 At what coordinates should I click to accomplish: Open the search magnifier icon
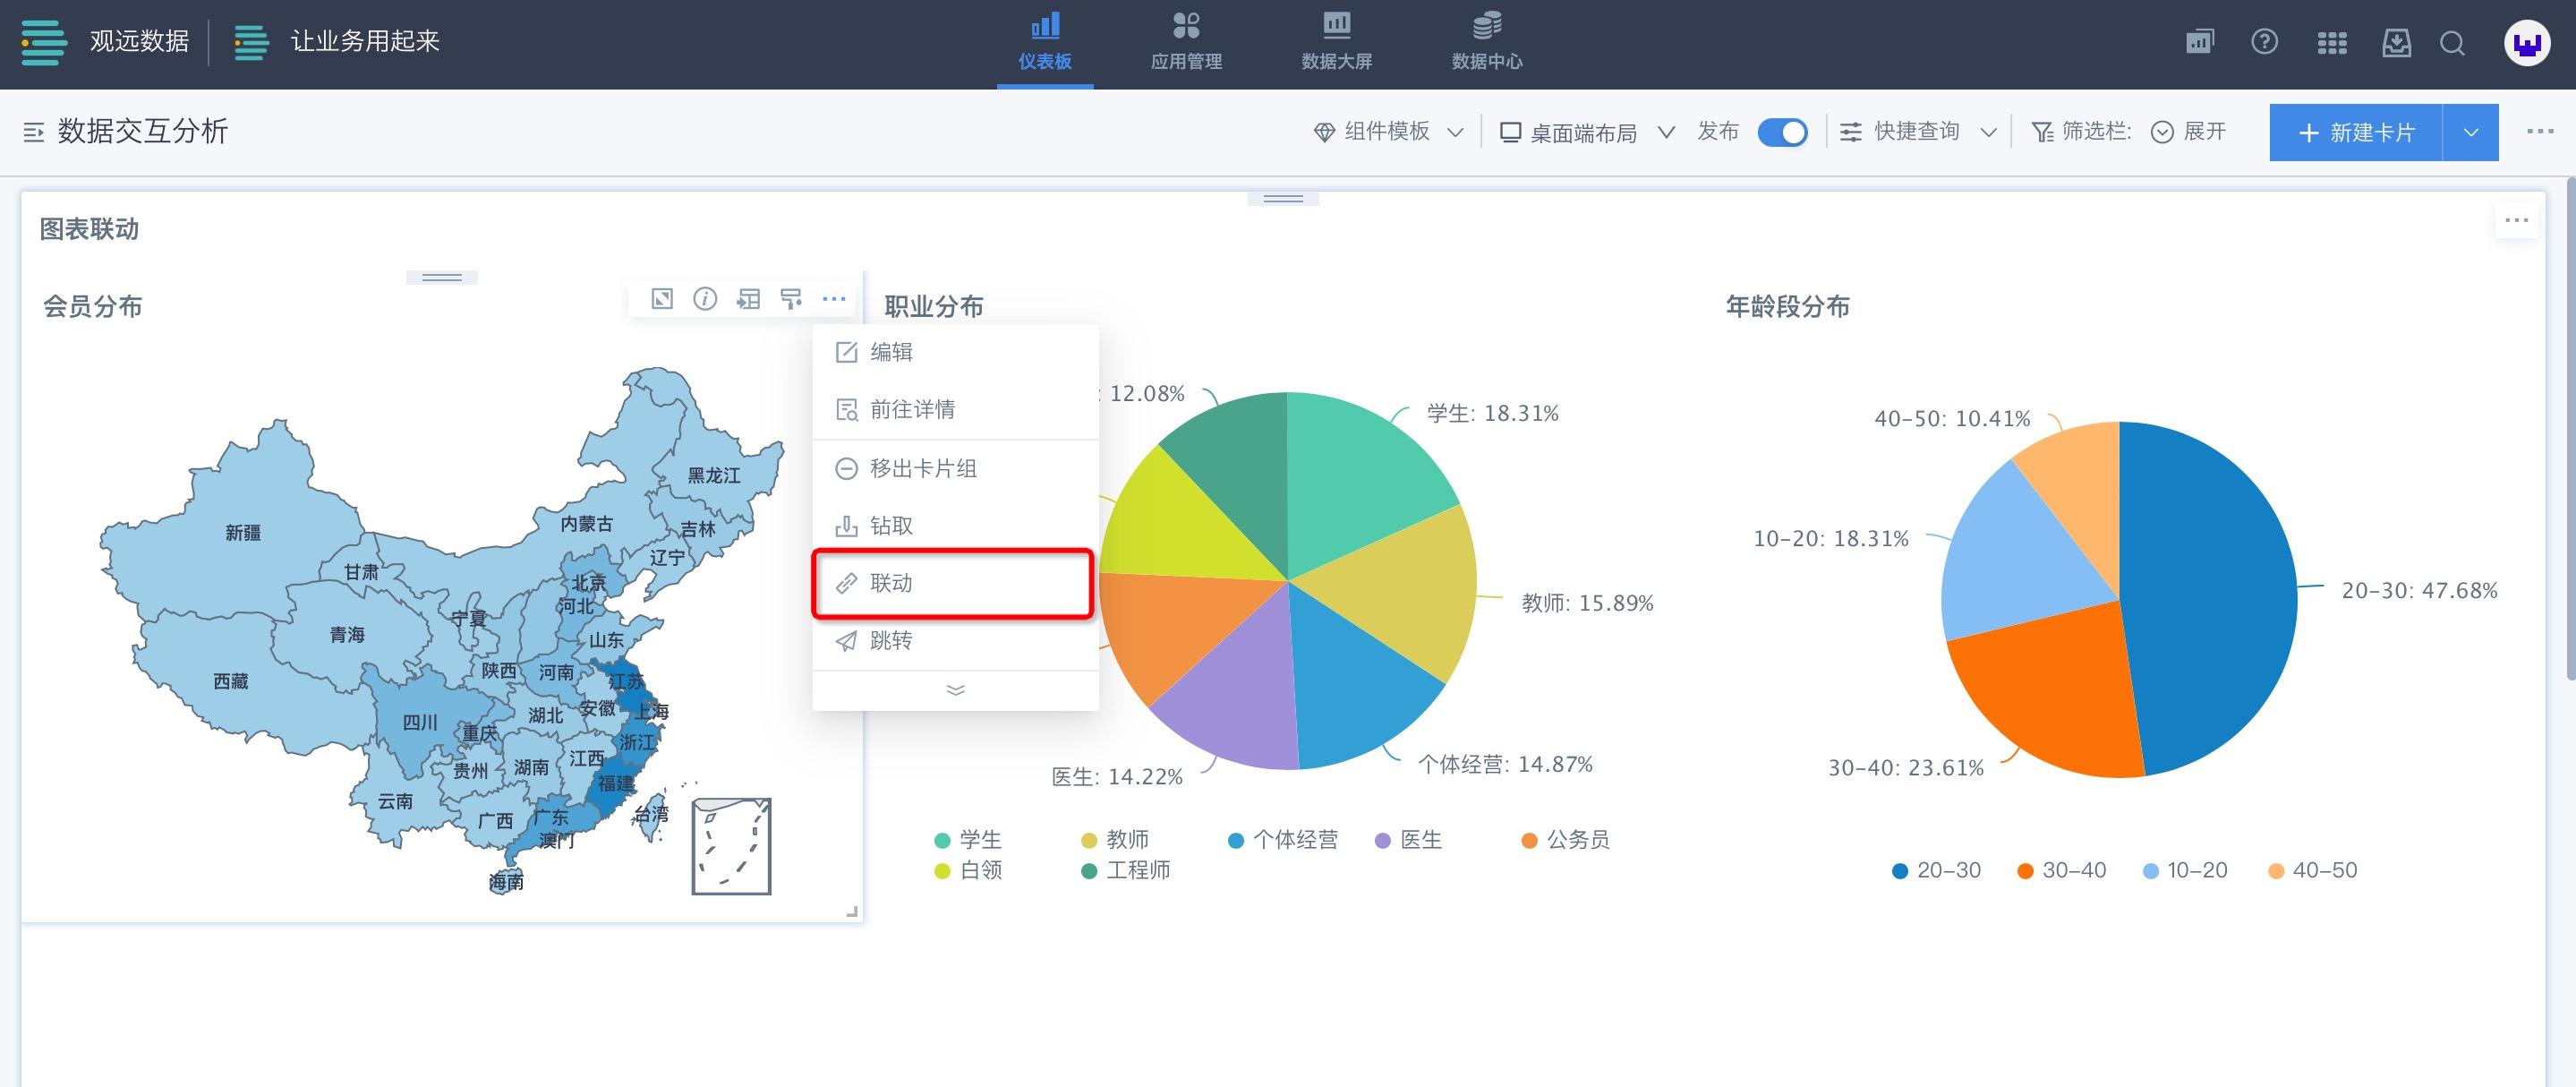pos(2452,43)
